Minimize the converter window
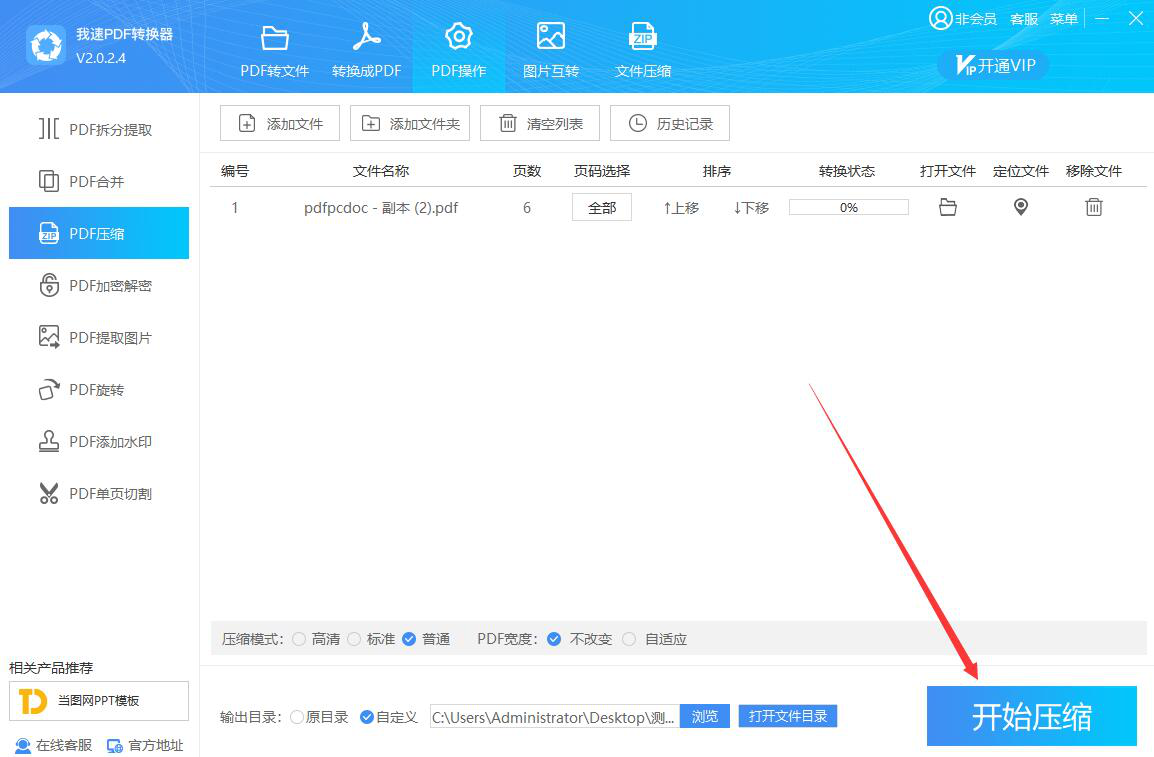The height and width of the screenshot is (757, 1154). pyautogui.click(x=1102, y=18)
